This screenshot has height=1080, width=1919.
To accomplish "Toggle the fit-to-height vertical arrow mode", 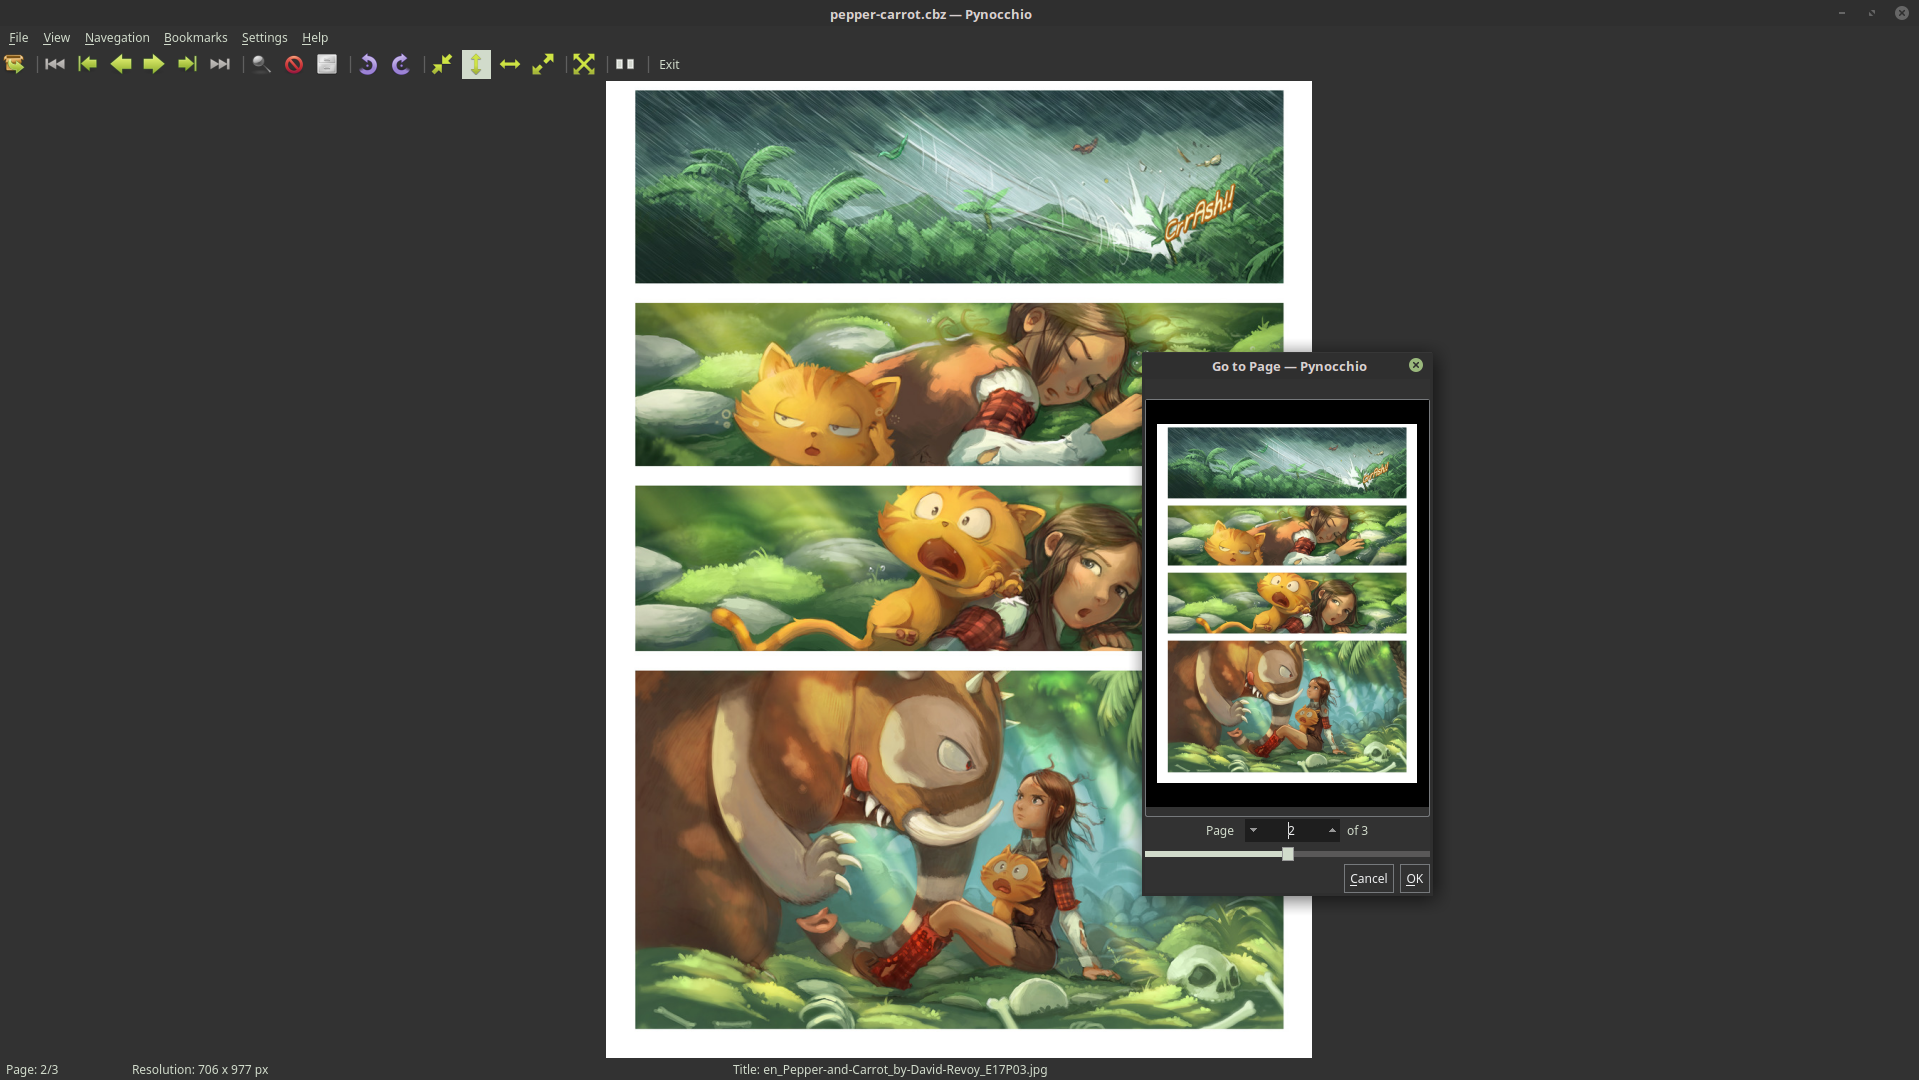I will [x=476, y=64].
